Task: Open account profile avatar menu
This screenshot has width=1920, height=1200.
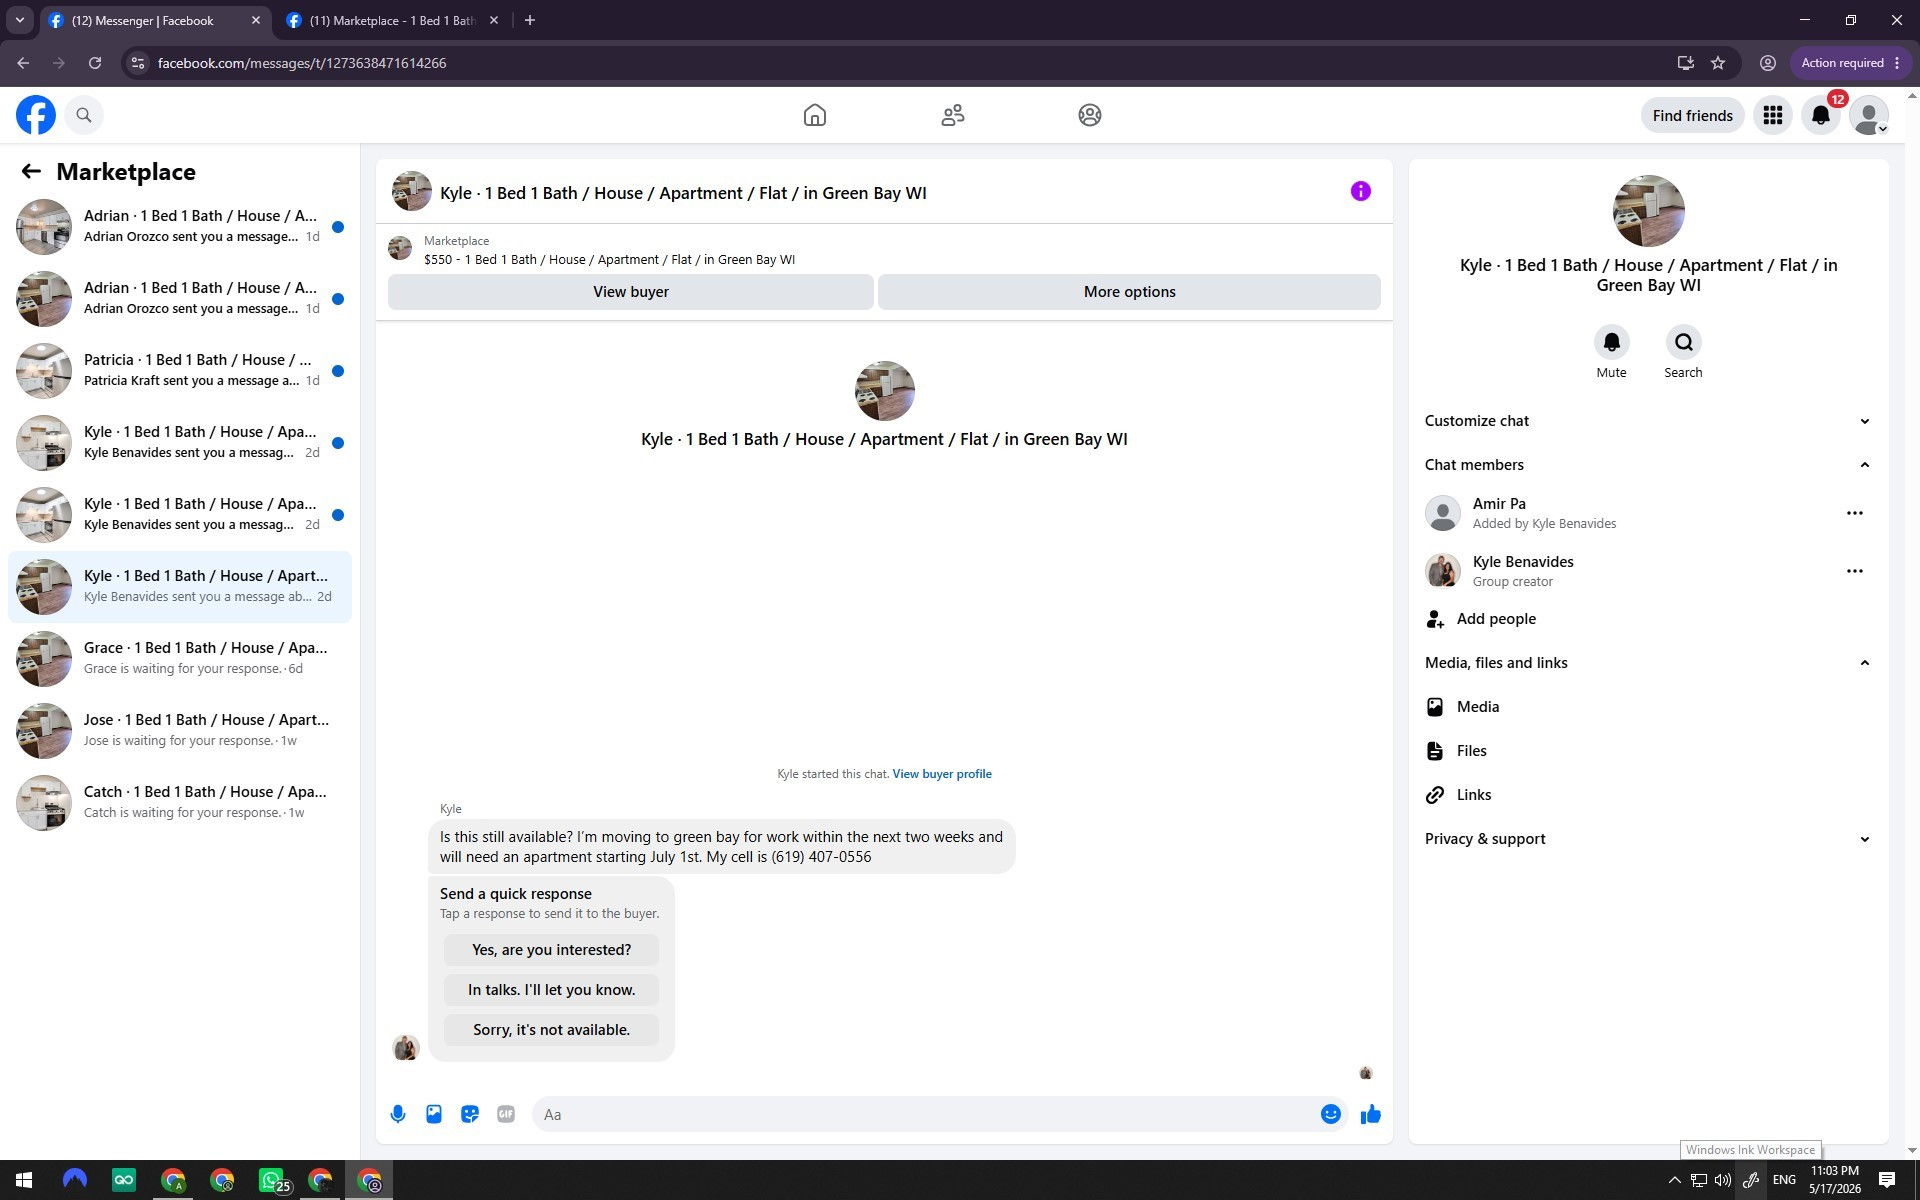Action: click(x=1869, y=115)
